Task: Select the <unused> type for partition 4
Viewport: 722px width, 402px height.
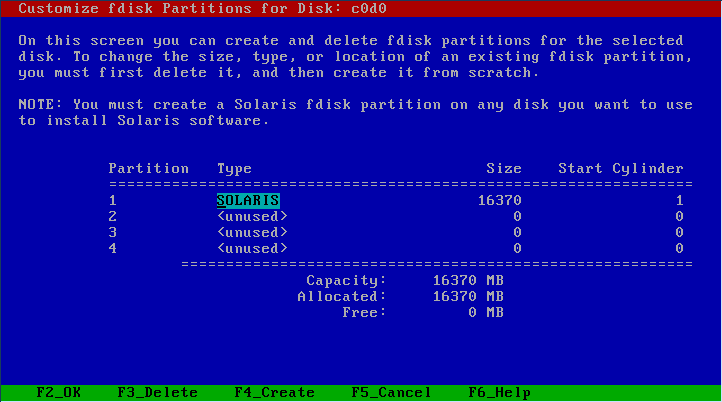Action: pyautogui.click(x=252, y=248)
